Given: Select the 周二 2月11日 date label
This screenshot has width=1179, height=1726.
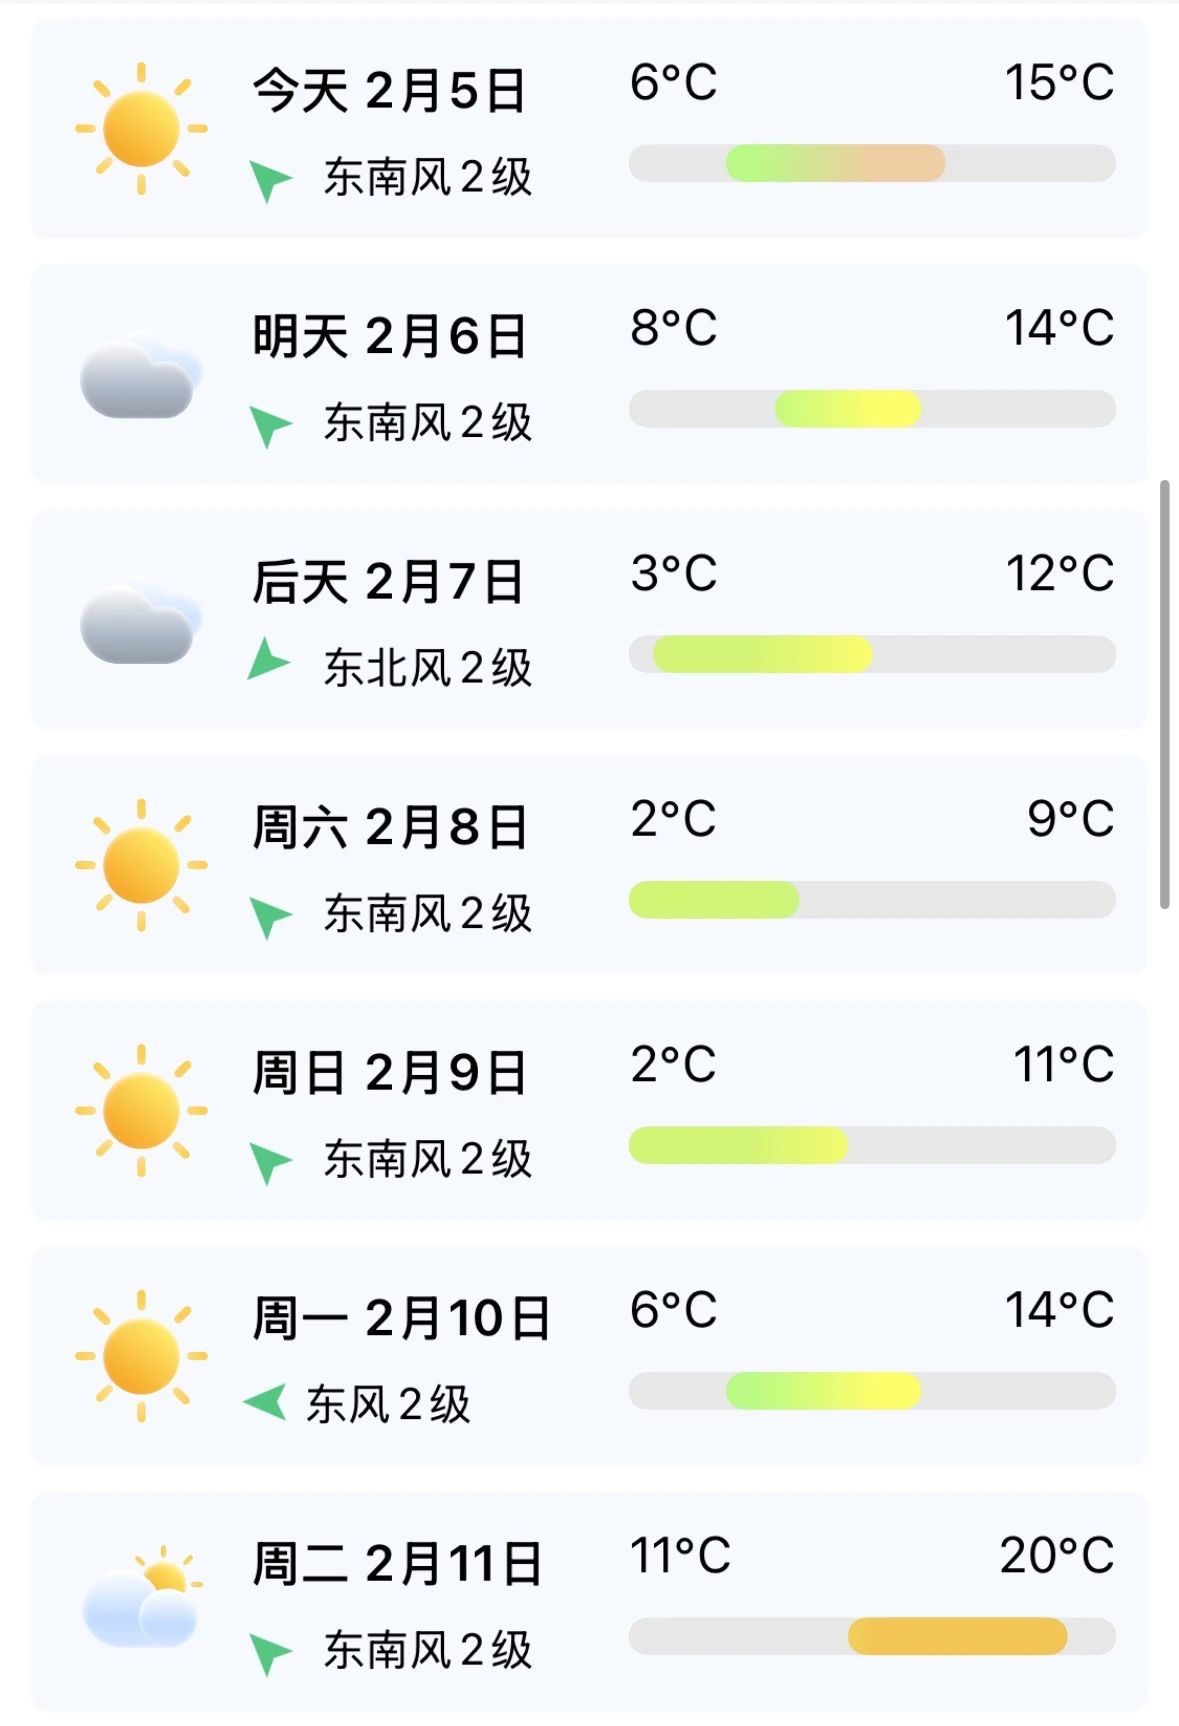Looking at the screenshot, I should click(x=397, y=1563).
